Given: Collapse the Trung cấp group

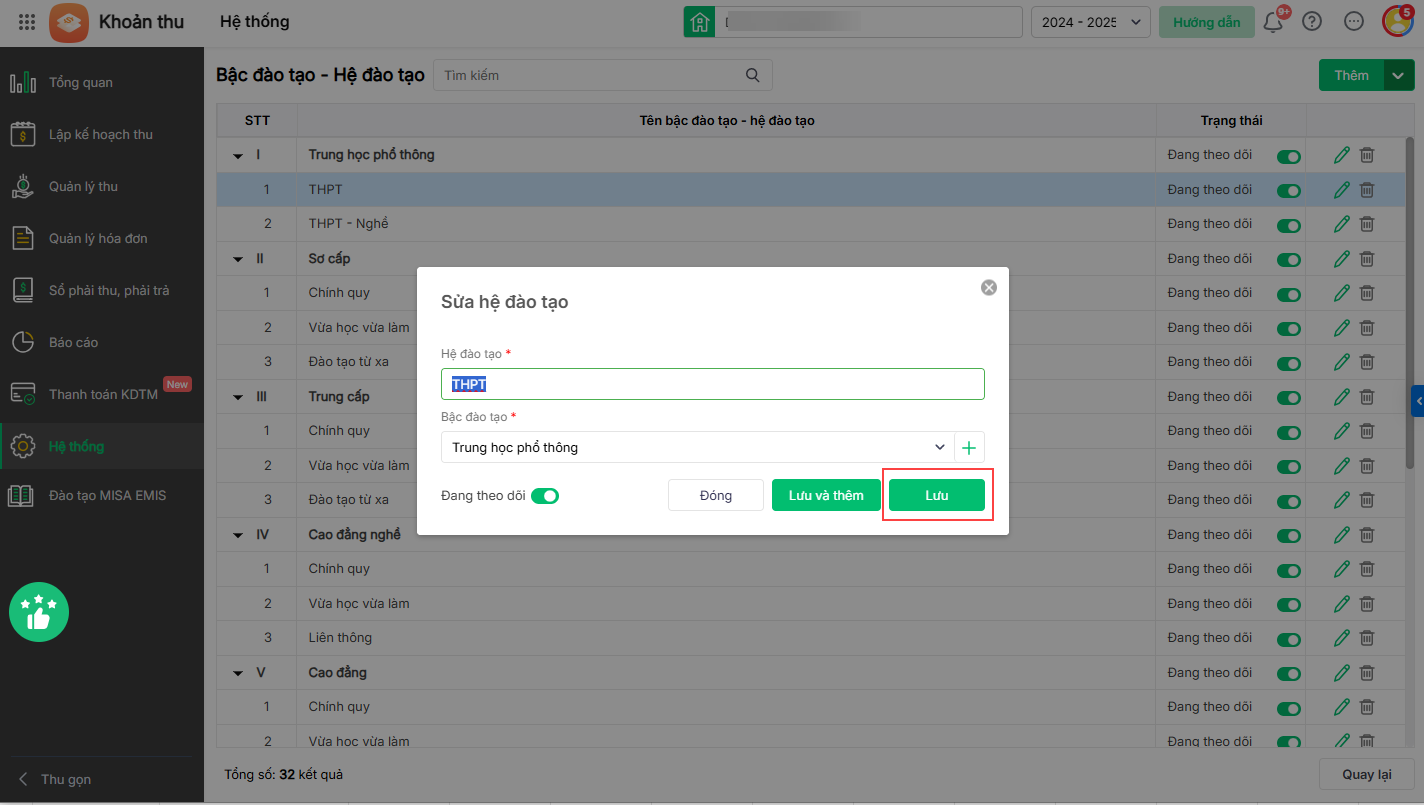Looking at the screenshot, I should tap(238, 397).
